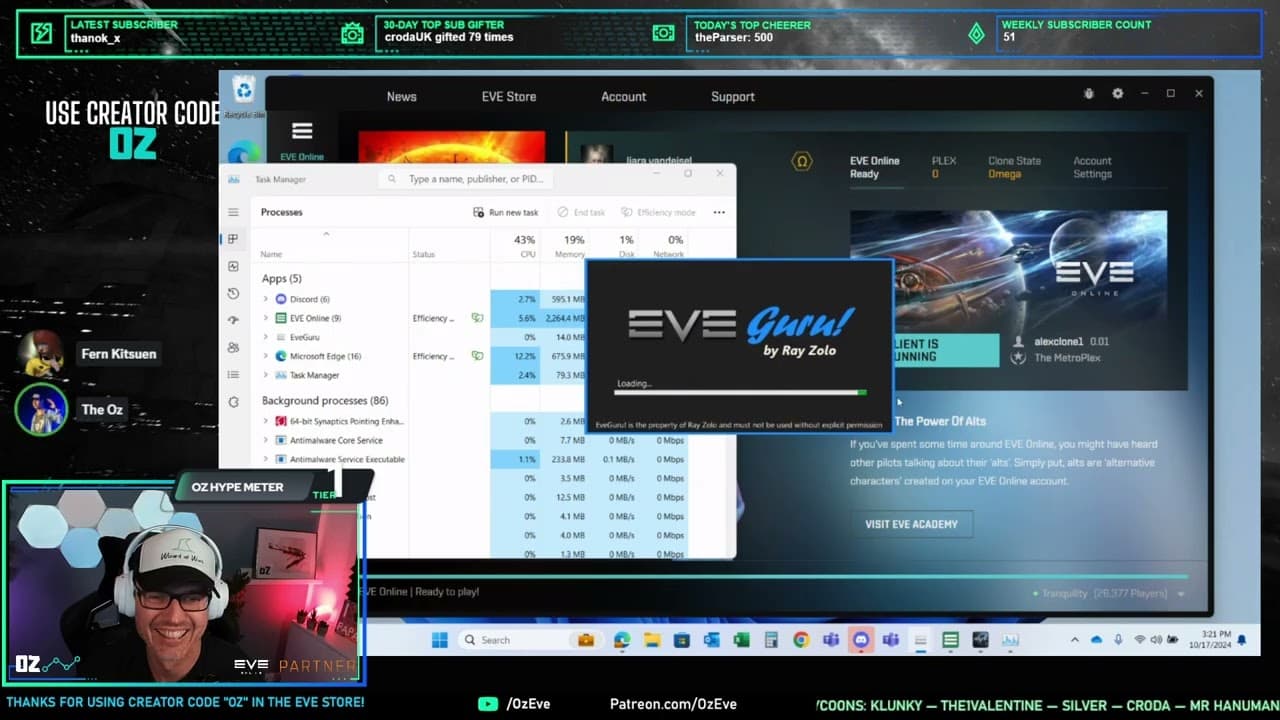Open Microsoft Edge from taskbar

pyautogui.click(x=622, y=640)
